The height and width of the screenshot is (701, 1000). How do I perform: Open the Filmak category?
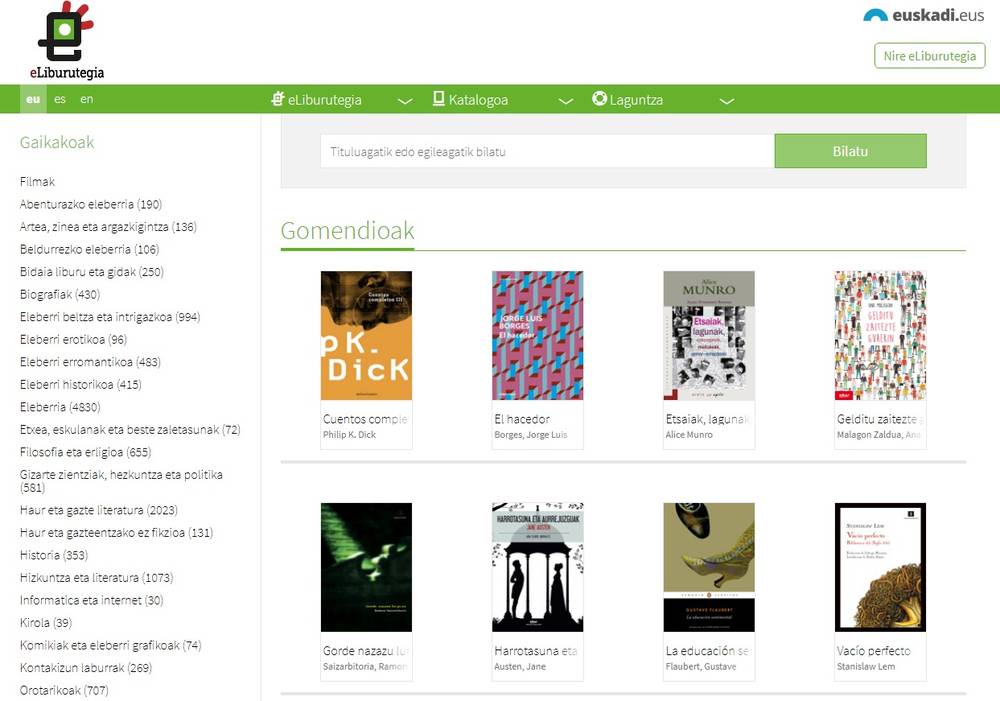(x=37, y=182)
